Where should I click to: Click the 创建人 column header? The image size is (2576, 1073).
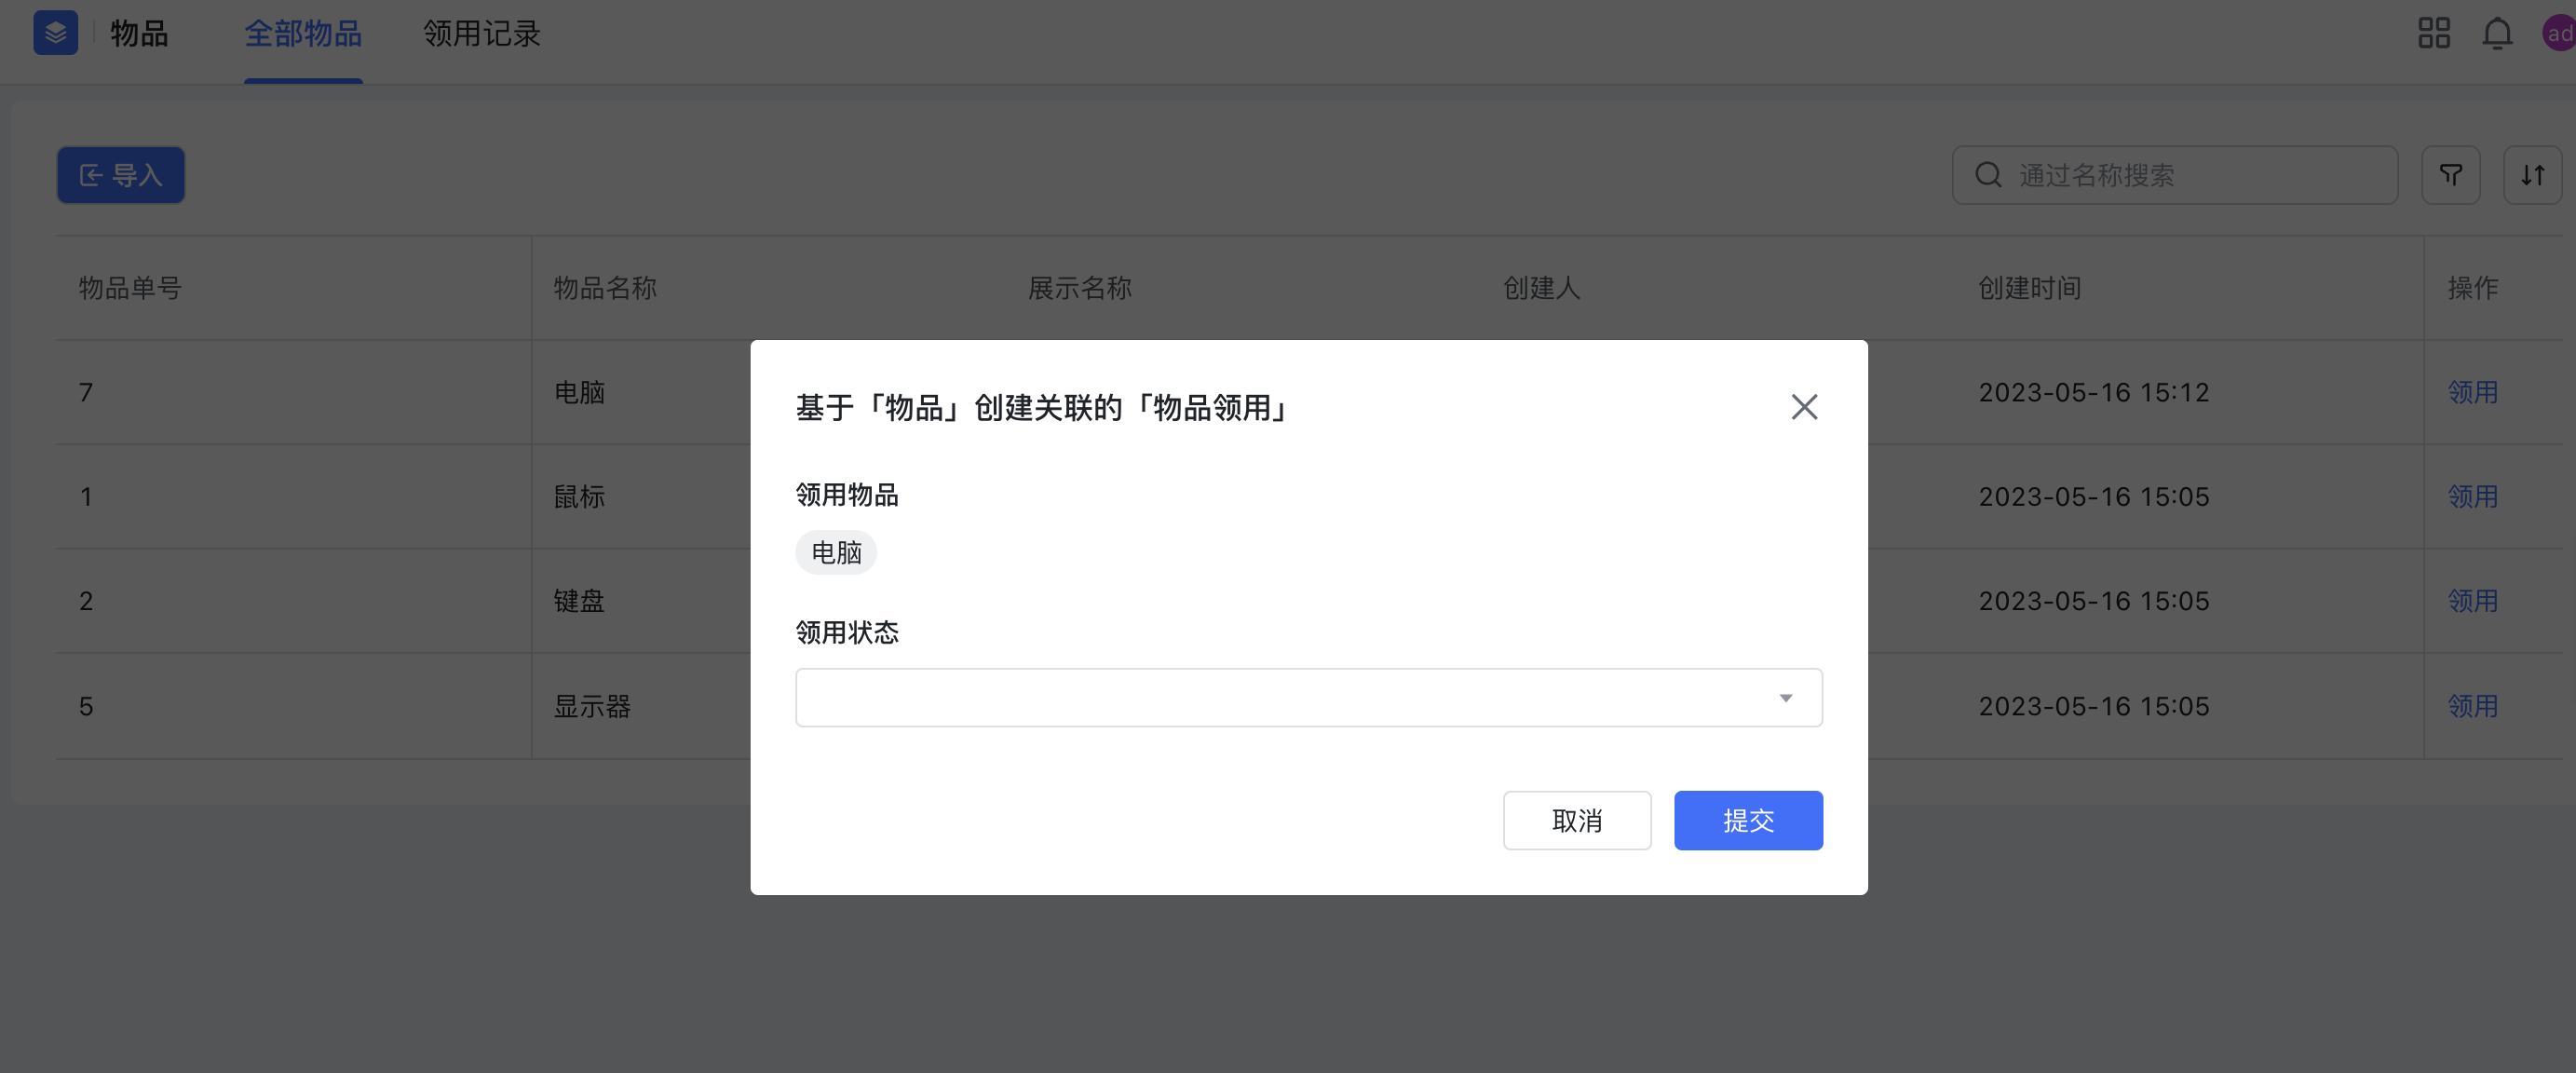[x=1541, y=288]
